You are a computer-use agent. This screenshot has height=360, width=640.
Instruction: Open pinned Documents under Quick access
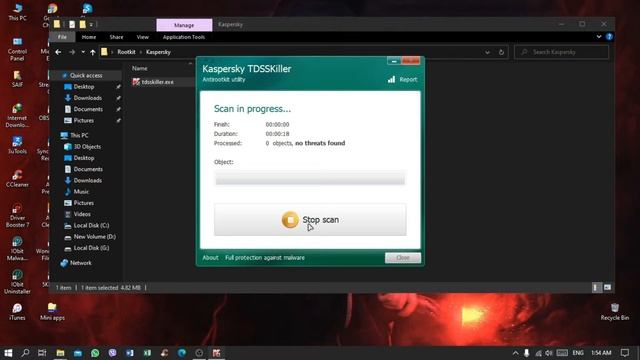[x=88, y=109]
